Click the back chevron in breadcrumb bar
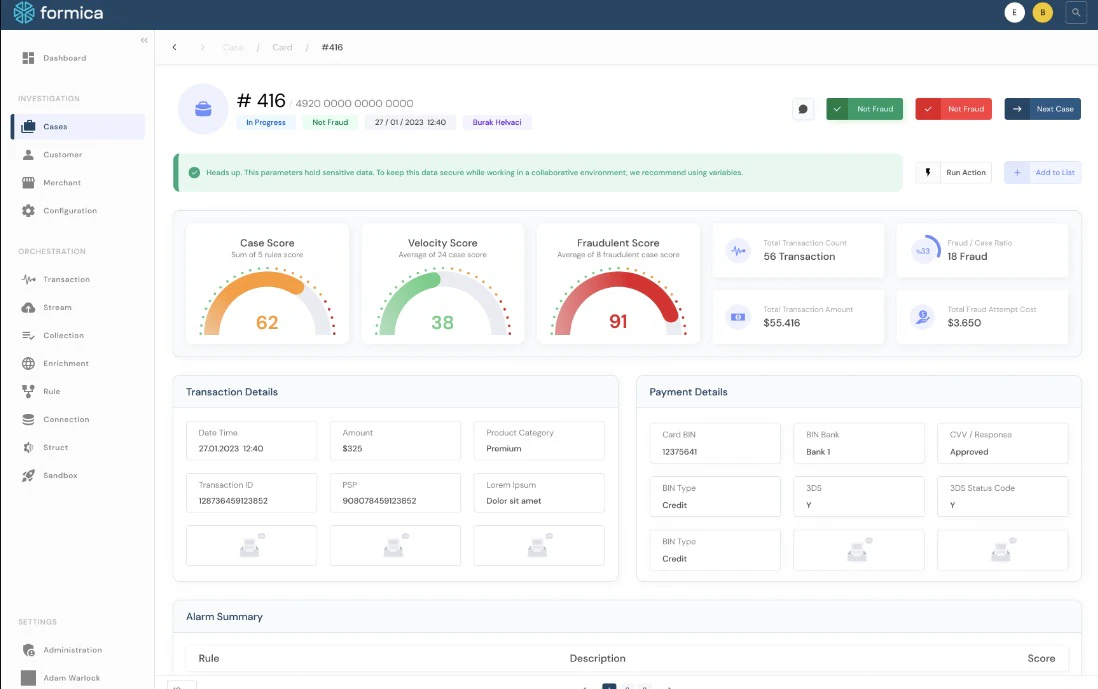This screenshot has width=1098, height=689. pyautogui.click(x=175, y=47)
